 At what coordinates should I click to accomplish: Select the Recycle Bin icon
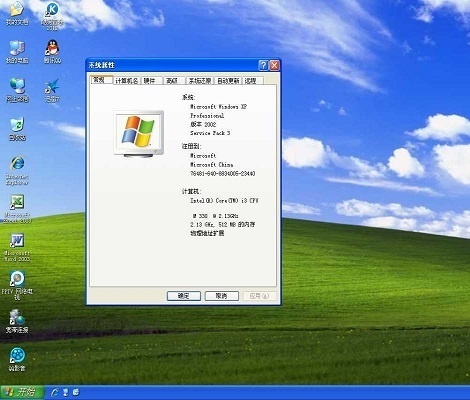17,129
